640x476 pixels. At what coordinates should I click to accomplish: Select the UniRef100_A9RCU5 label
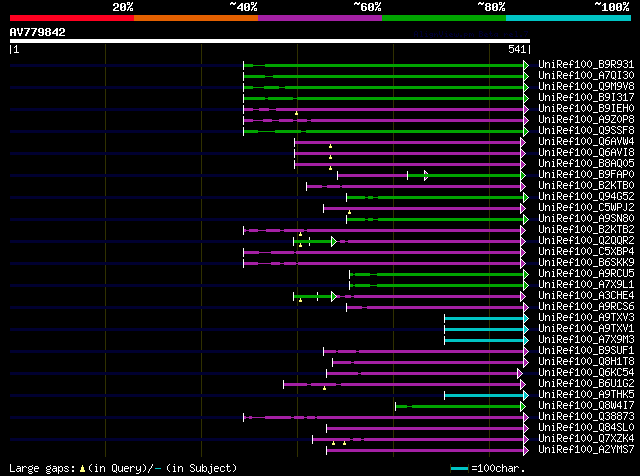click(586, 274)
